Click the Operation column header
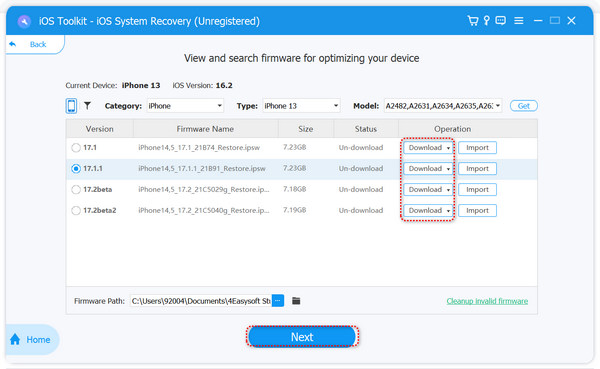Screen dimensions: 600x369 [x=452, y=129]
